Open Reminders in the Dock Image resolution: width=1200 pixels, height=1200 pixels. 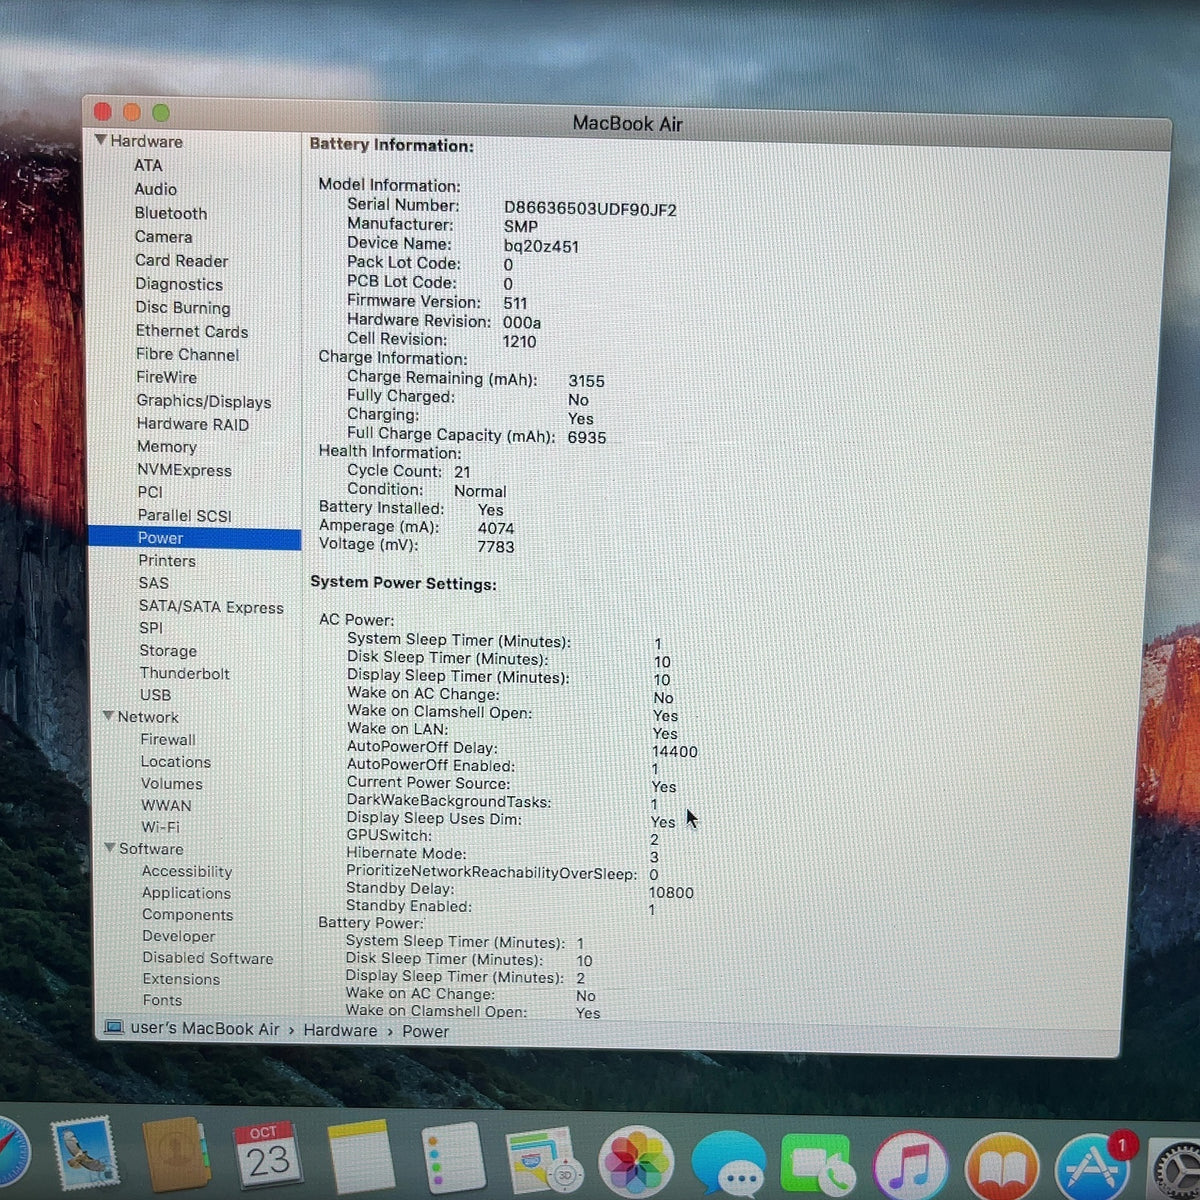[x=452, y=1157]
